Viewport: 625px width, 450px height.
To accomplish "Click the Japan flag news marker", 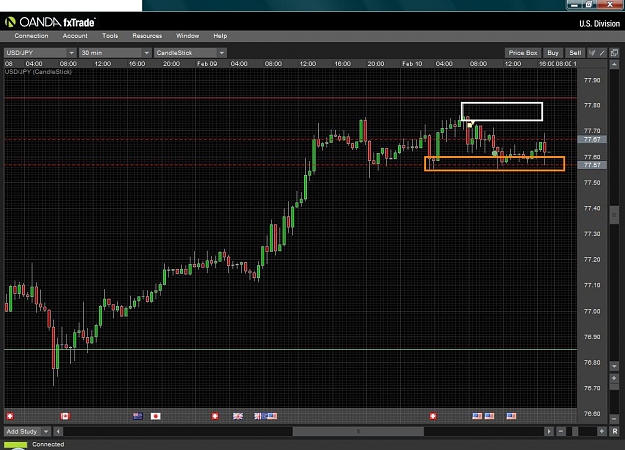I will point(155,416).
